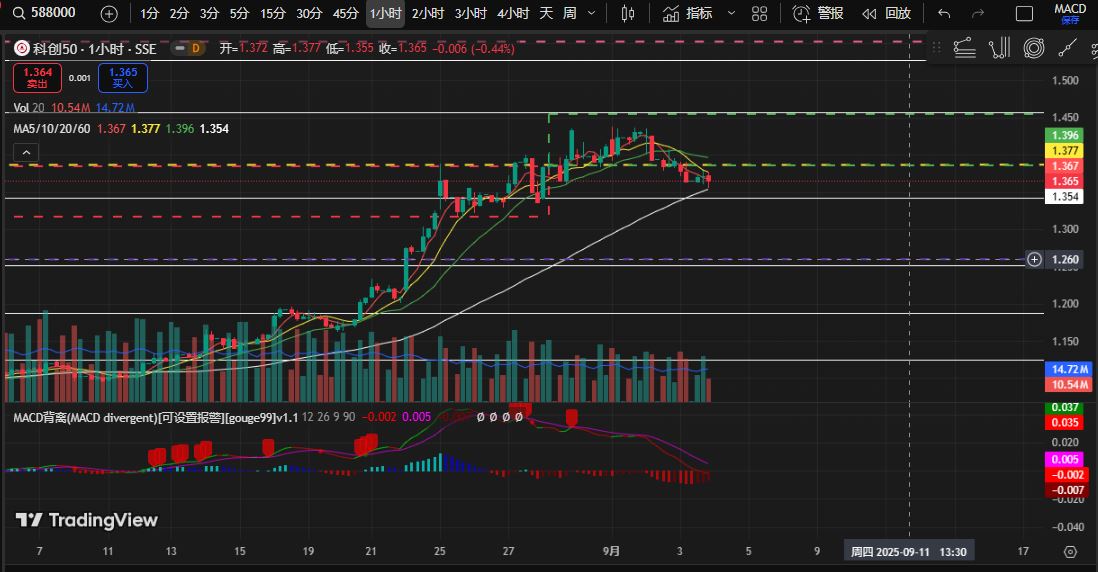
Task: Click the compare or add symbol plus icon
Action: coord(109,13)
